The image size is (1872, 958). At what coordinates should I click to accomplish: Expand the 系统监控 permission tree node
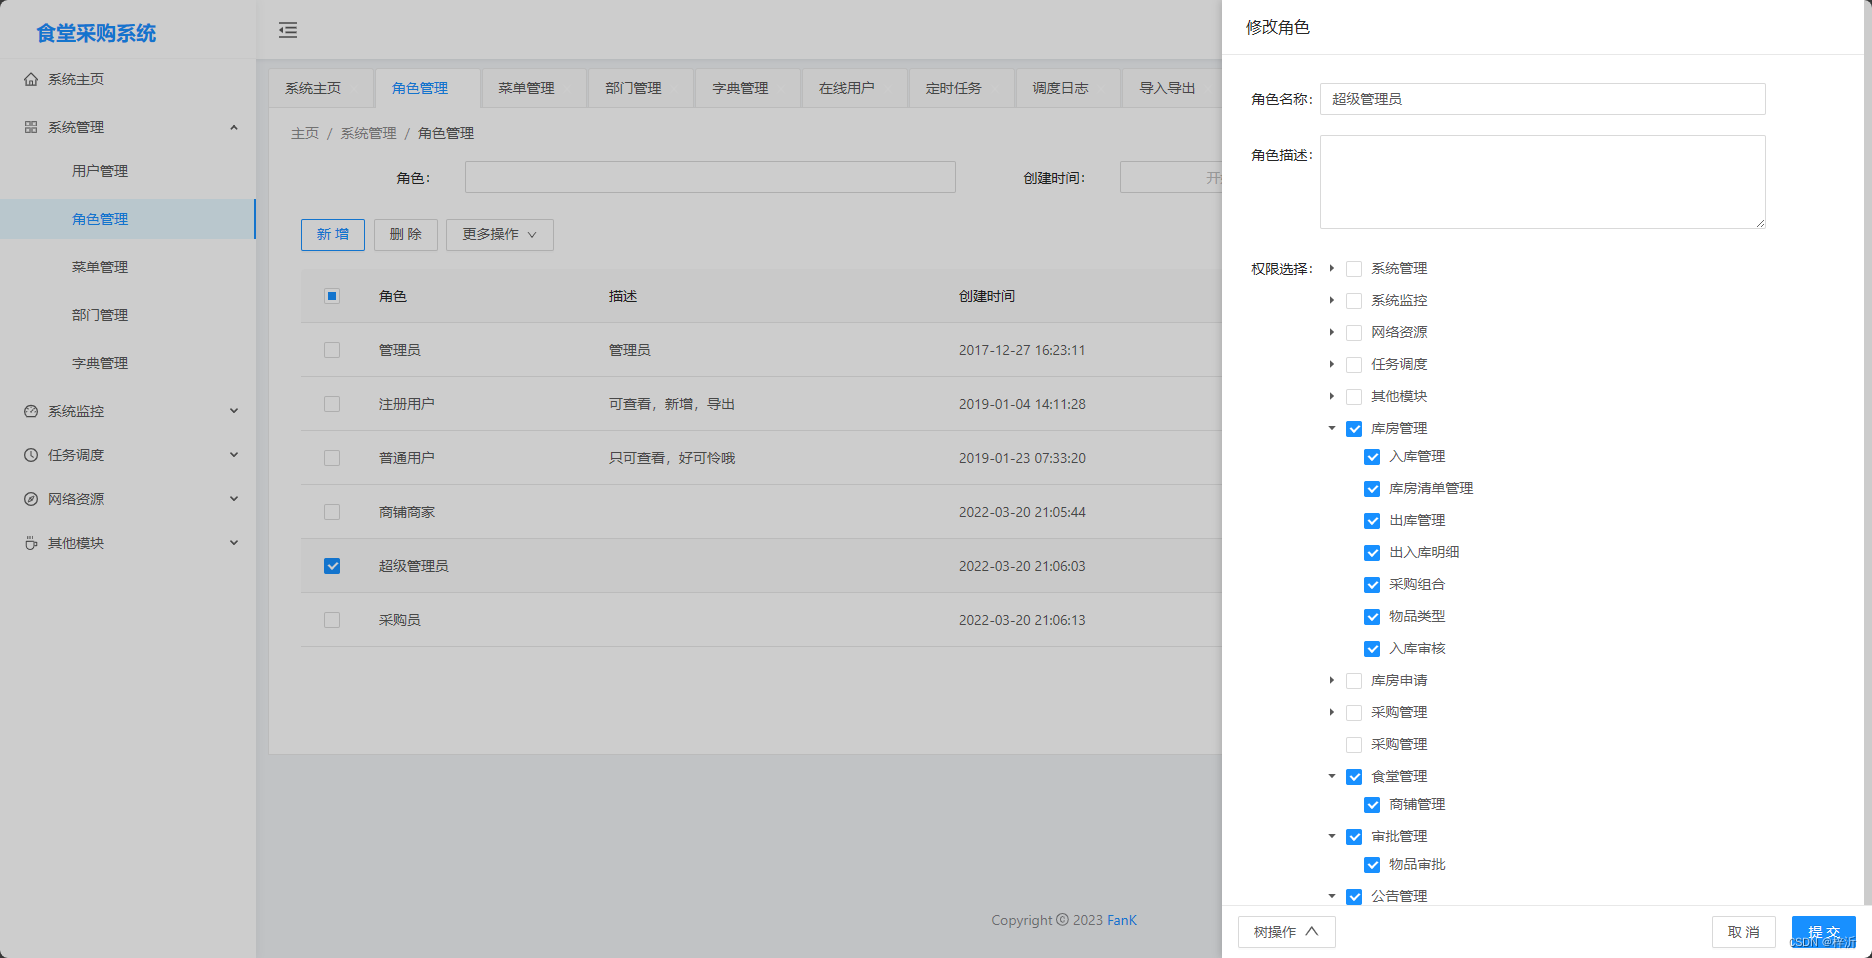[1332, 300]
